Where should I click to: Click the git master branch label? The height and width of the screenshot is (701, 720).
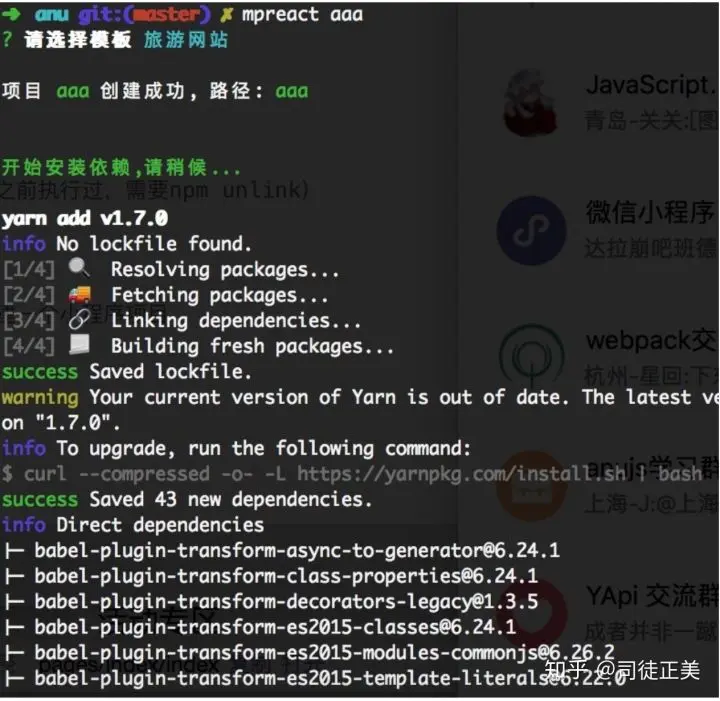pos(145,15)
